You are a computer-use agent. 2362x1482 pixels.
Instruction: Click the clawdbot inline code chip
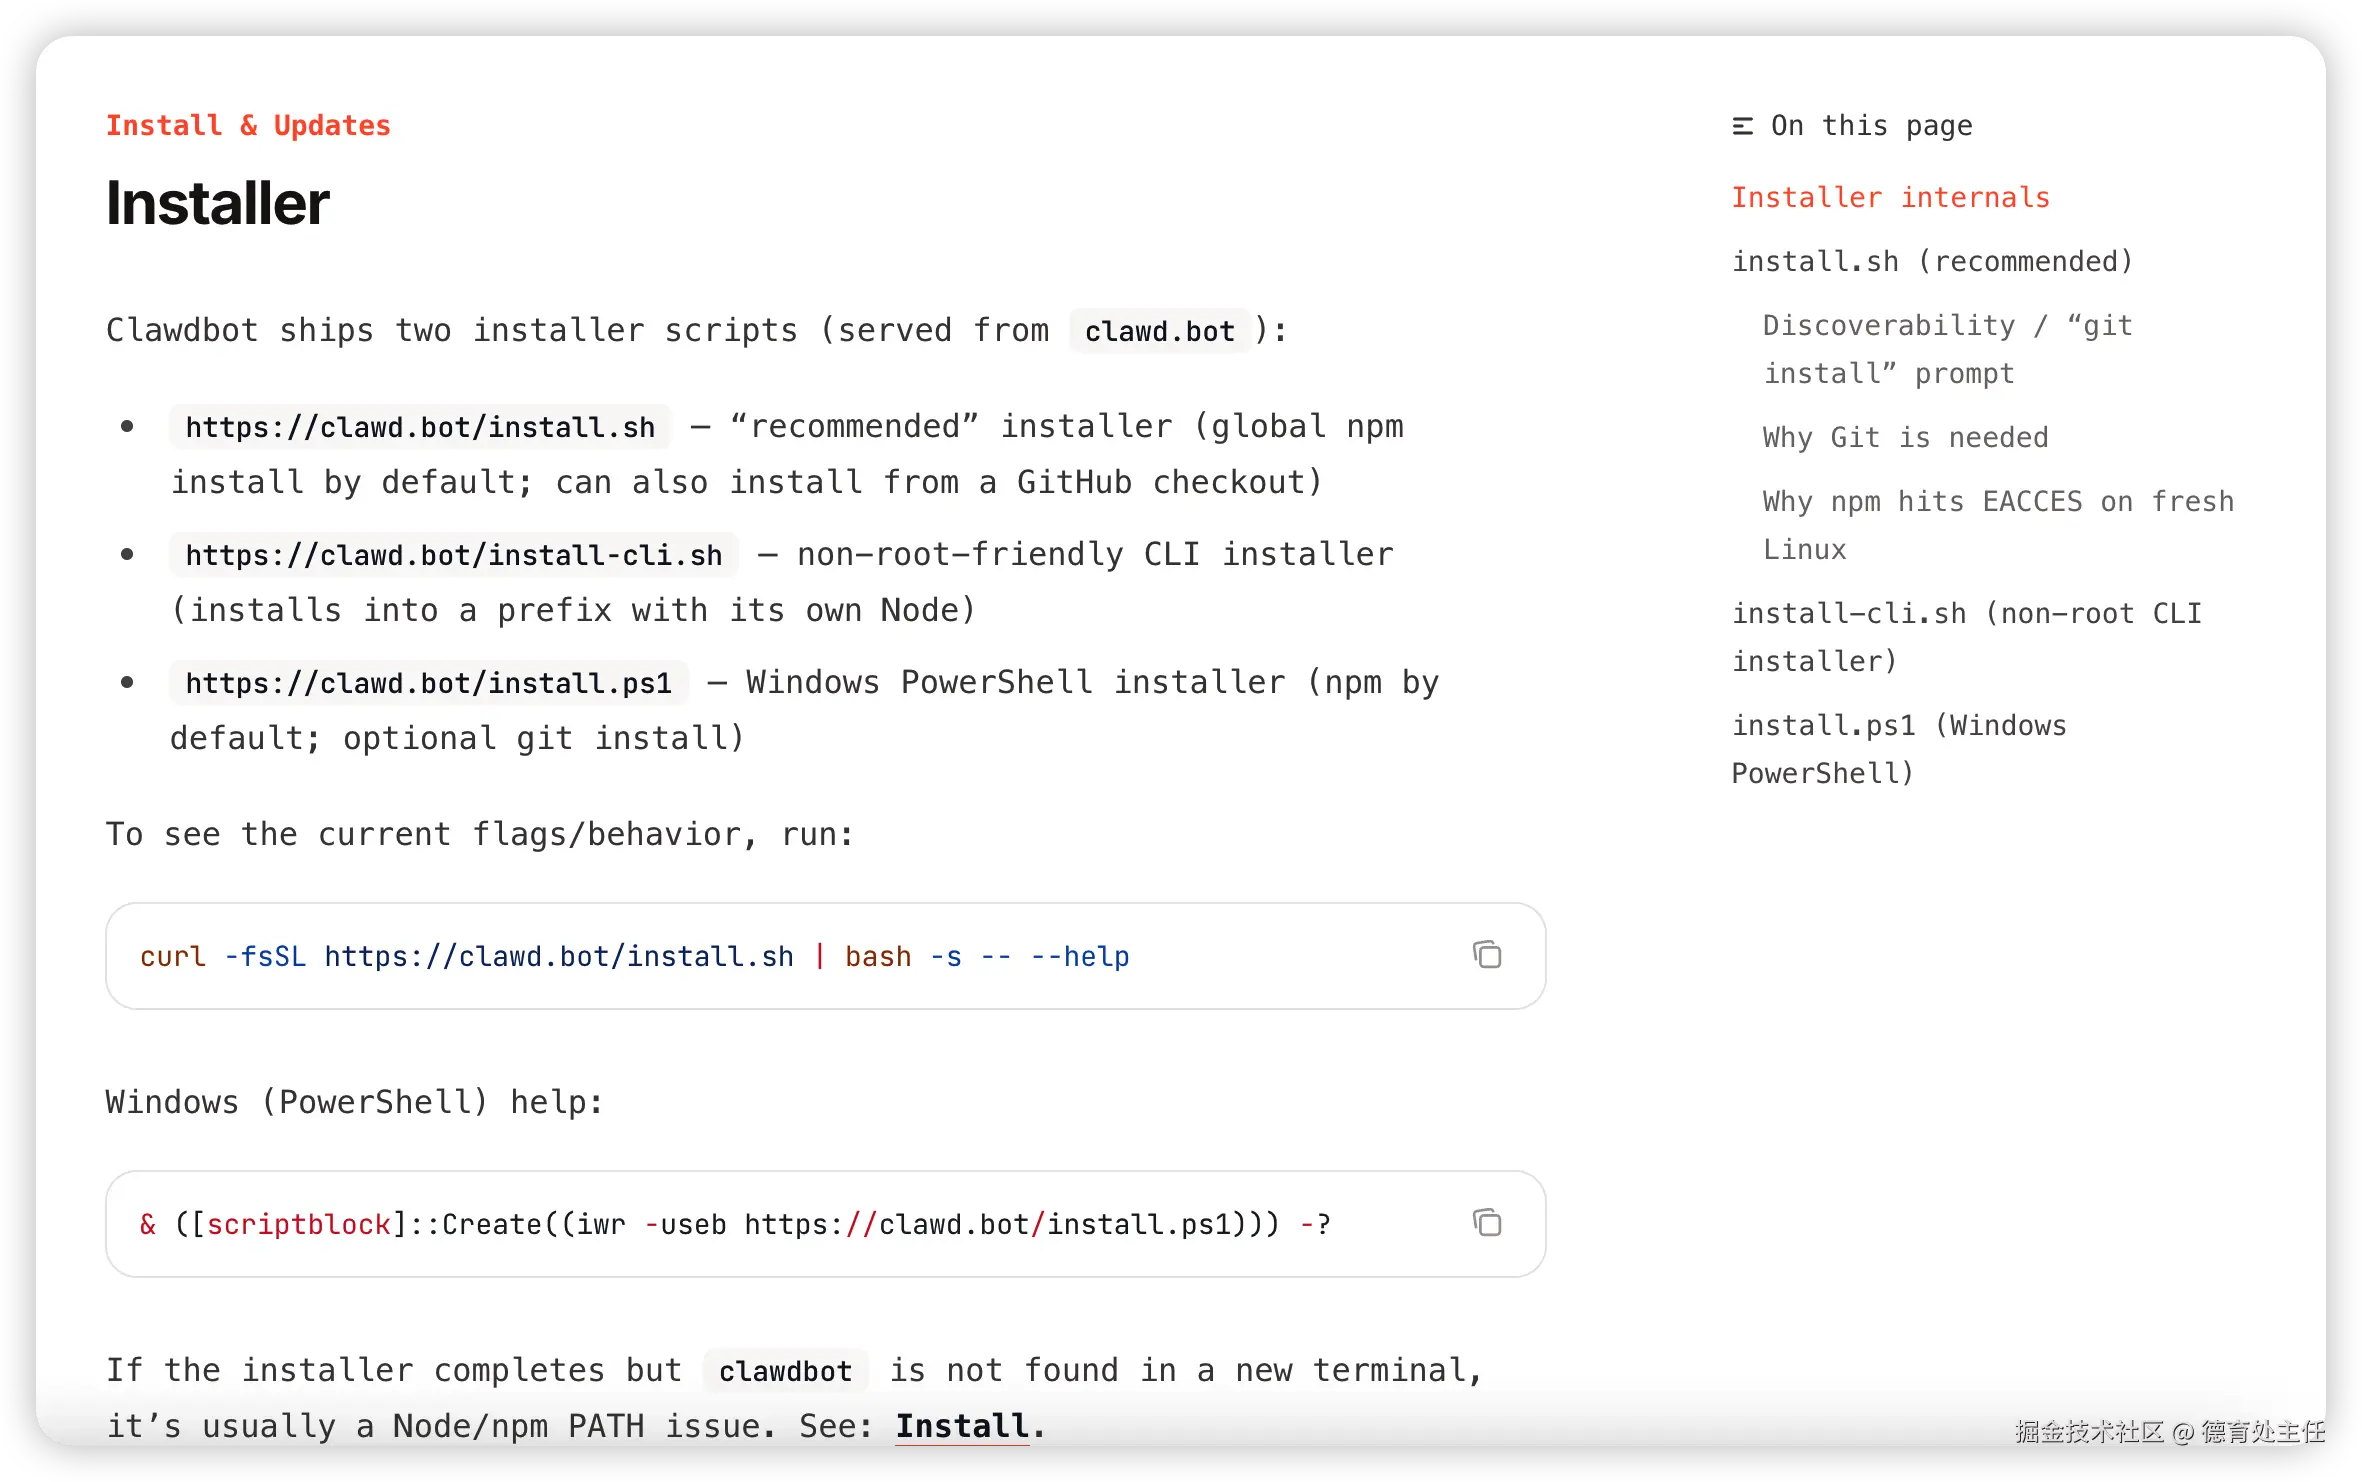785,1372
